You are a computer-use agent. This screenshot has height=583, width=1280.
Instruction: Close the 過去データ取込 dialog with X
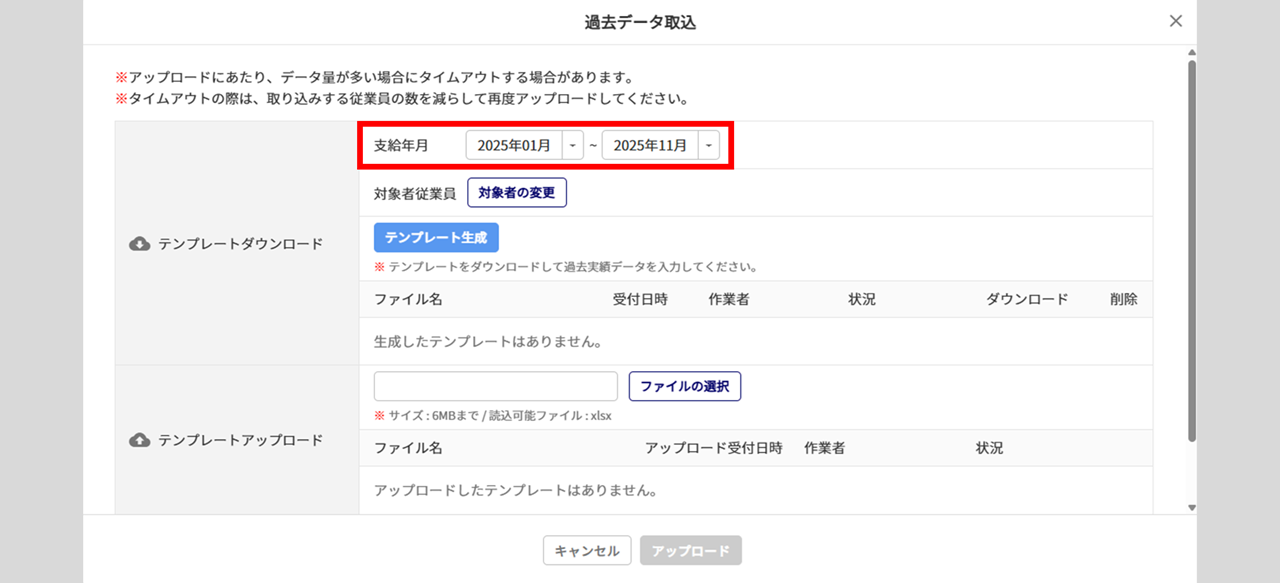1175,21
